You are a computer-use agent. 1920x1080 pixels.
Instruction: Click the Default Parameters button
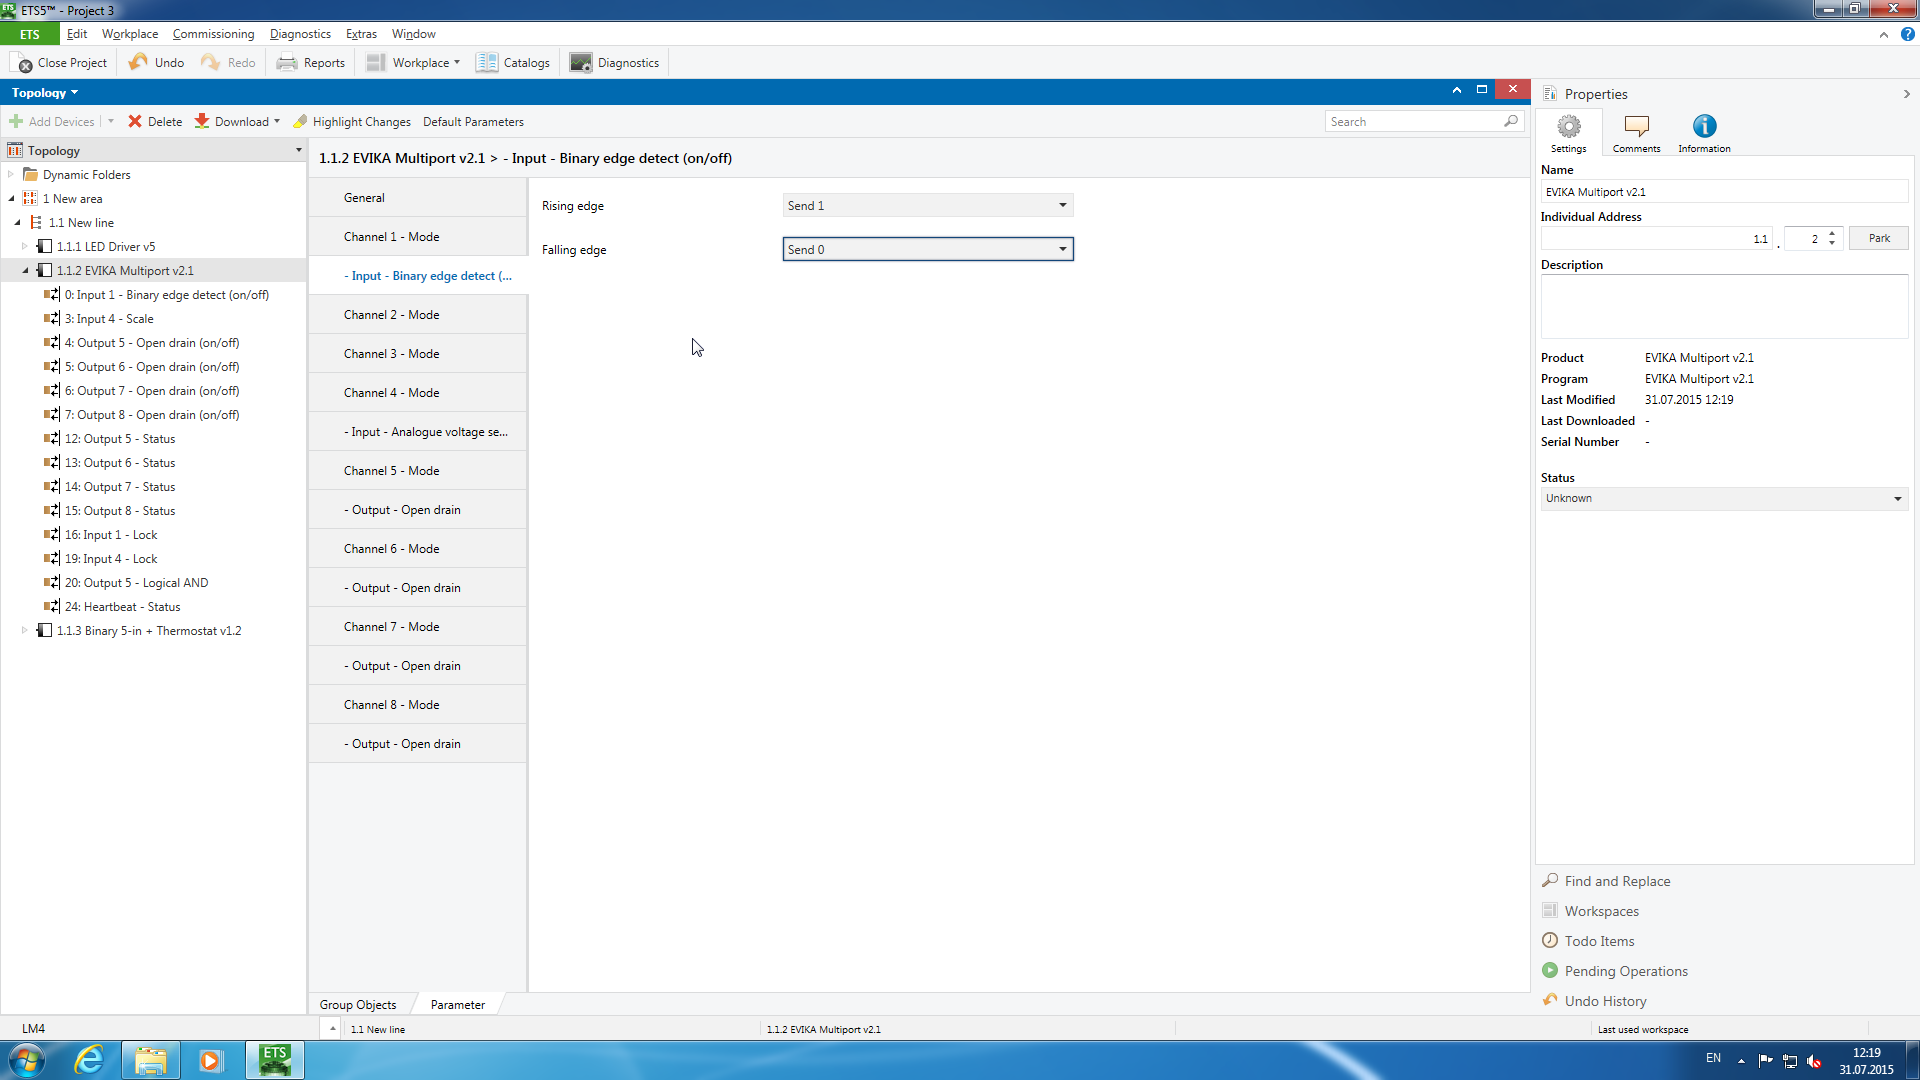click(x=473, y=121)
